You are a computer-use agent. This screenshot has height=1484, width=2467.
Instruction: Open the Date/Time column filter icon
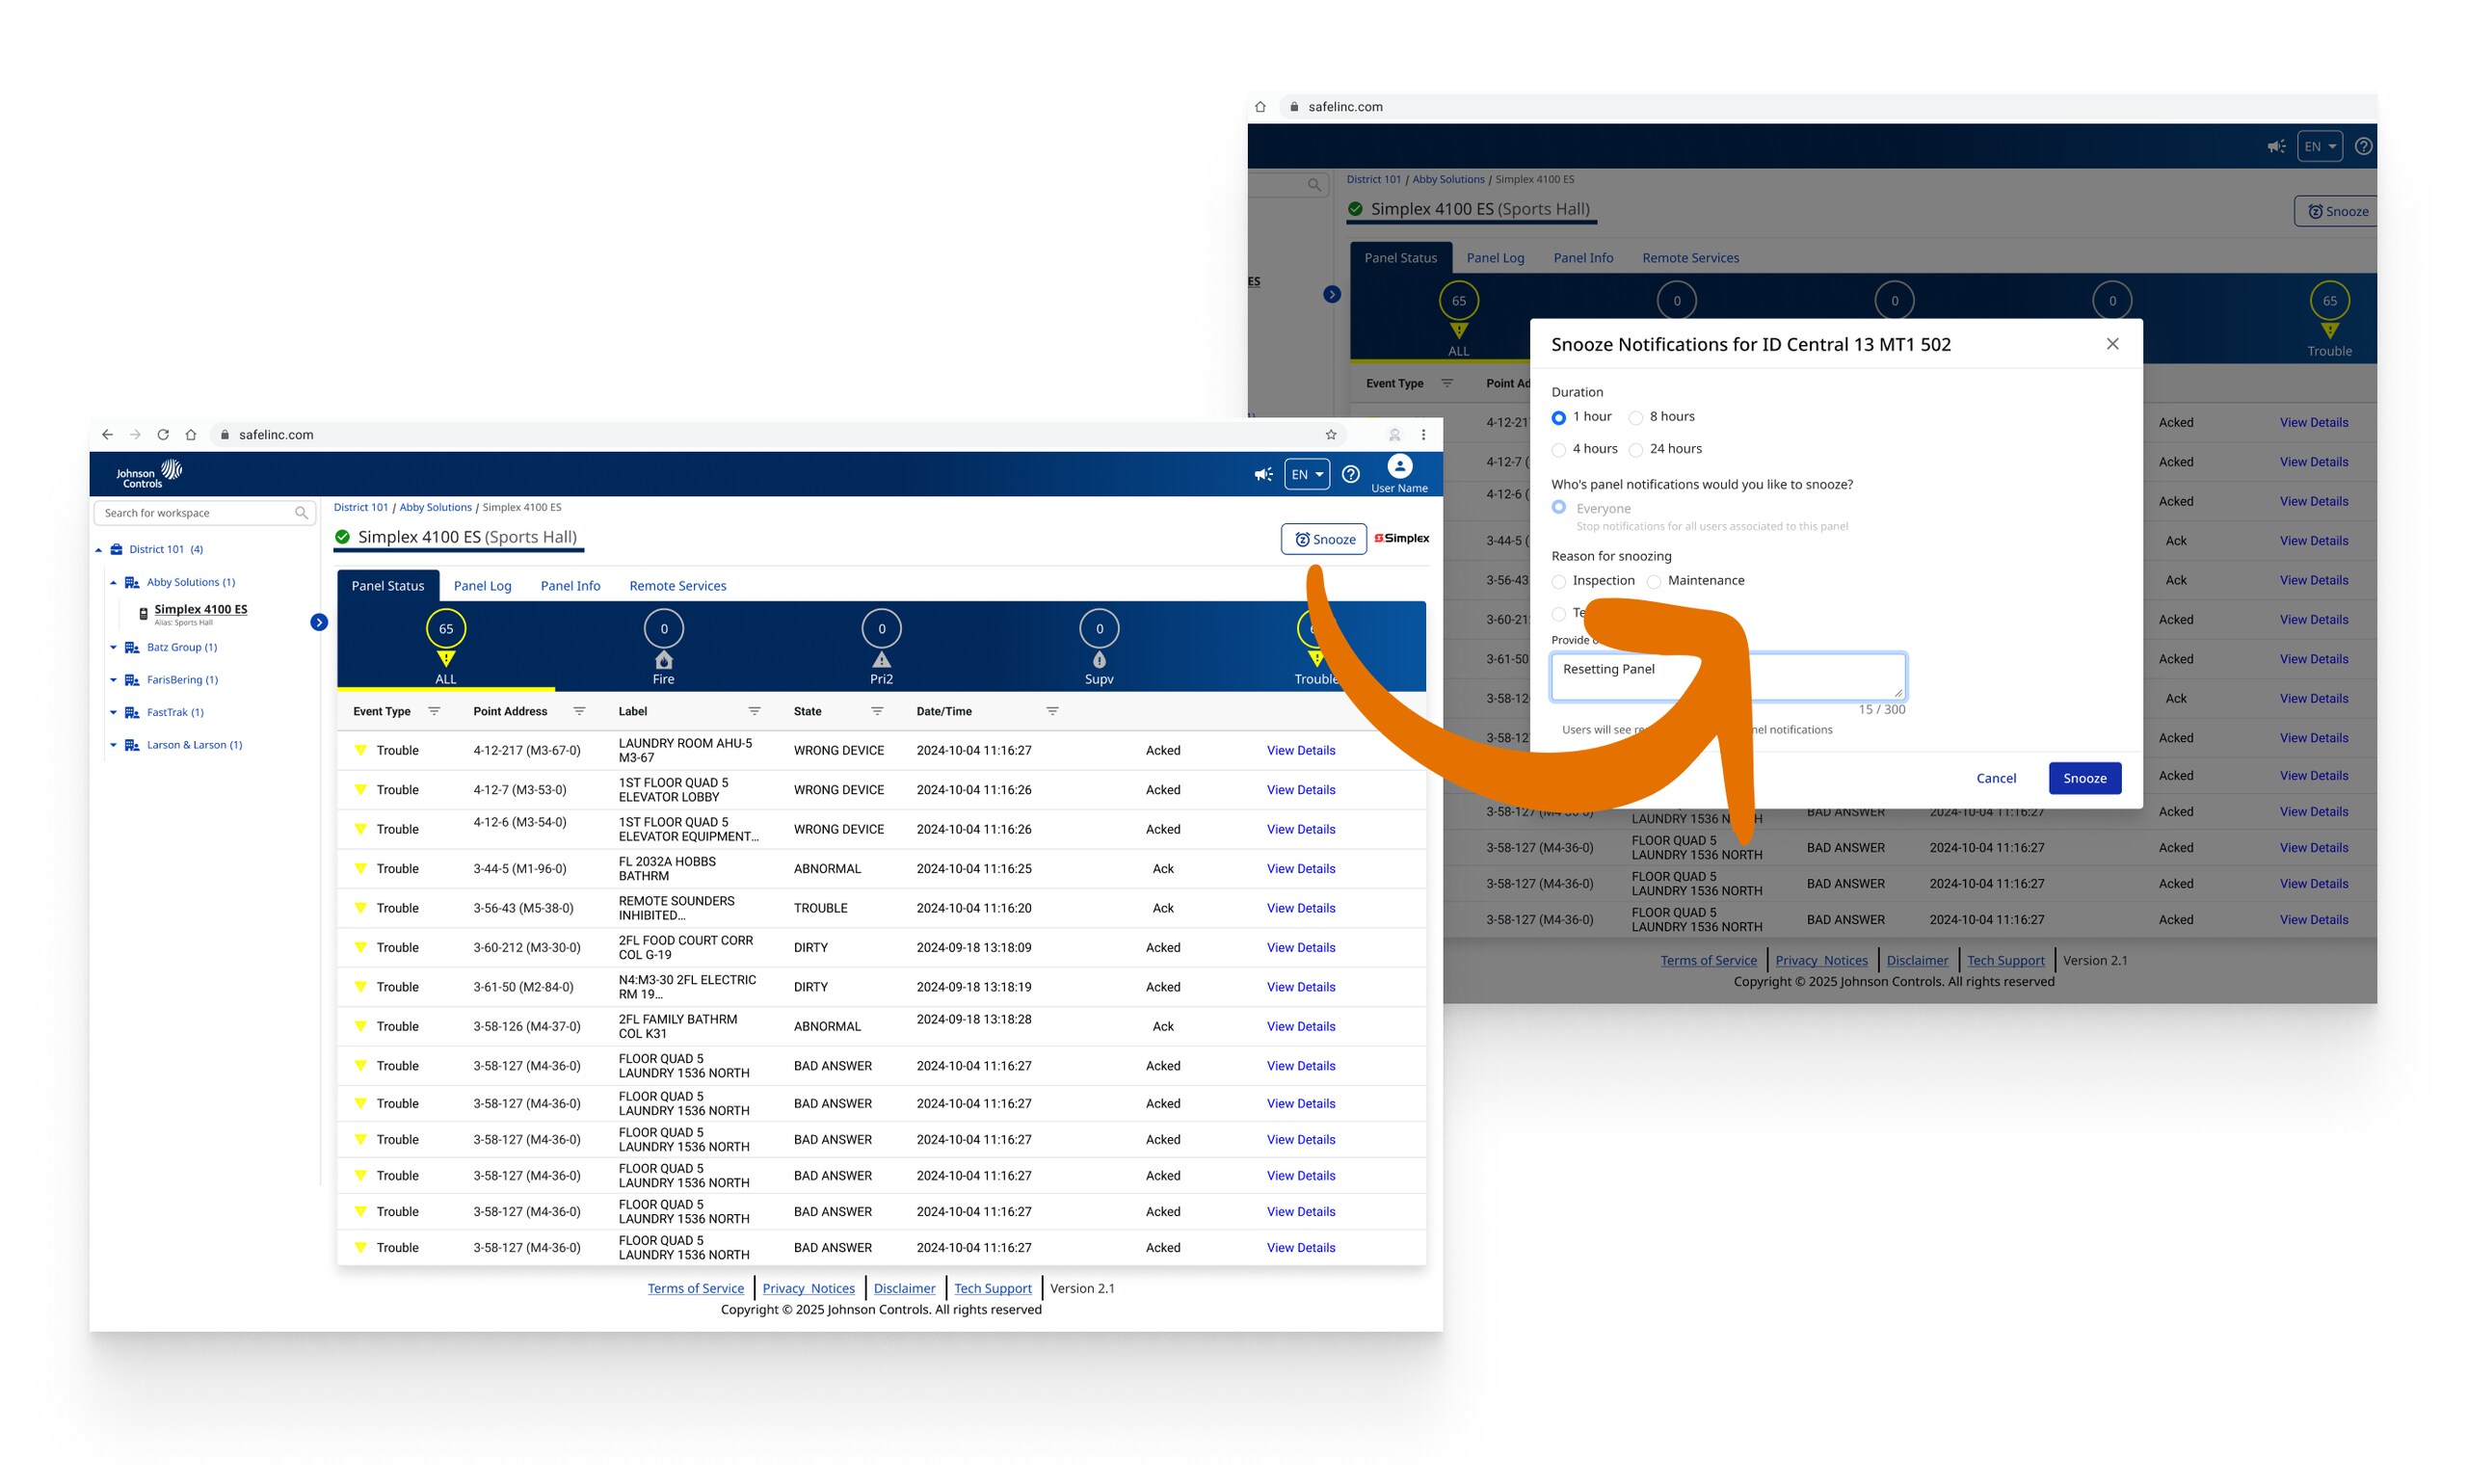(x=1052, y=711)
